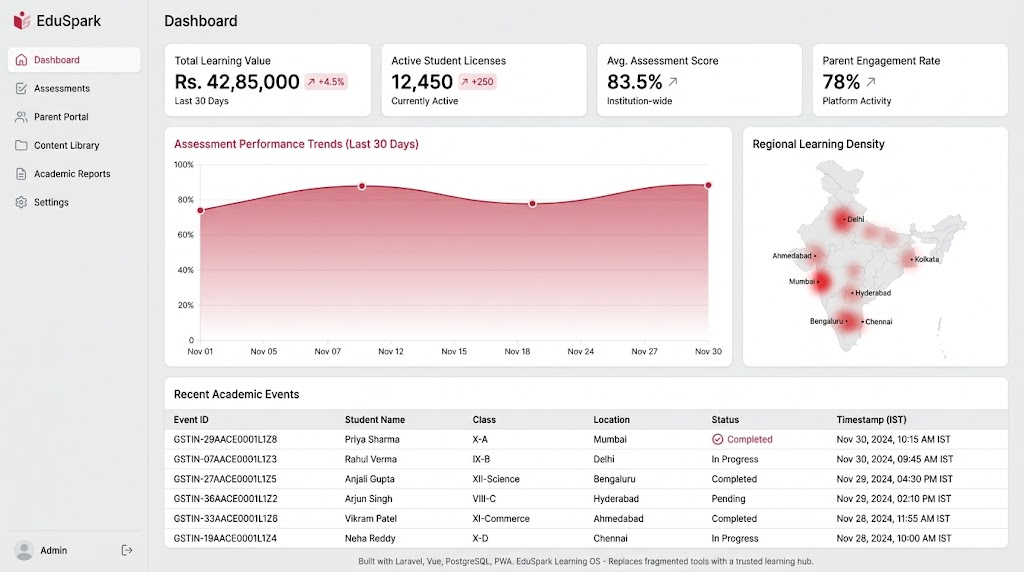Screen dimensions: 1024x572
Task: Click the Settings gear icon
Action: pos(21,202)
